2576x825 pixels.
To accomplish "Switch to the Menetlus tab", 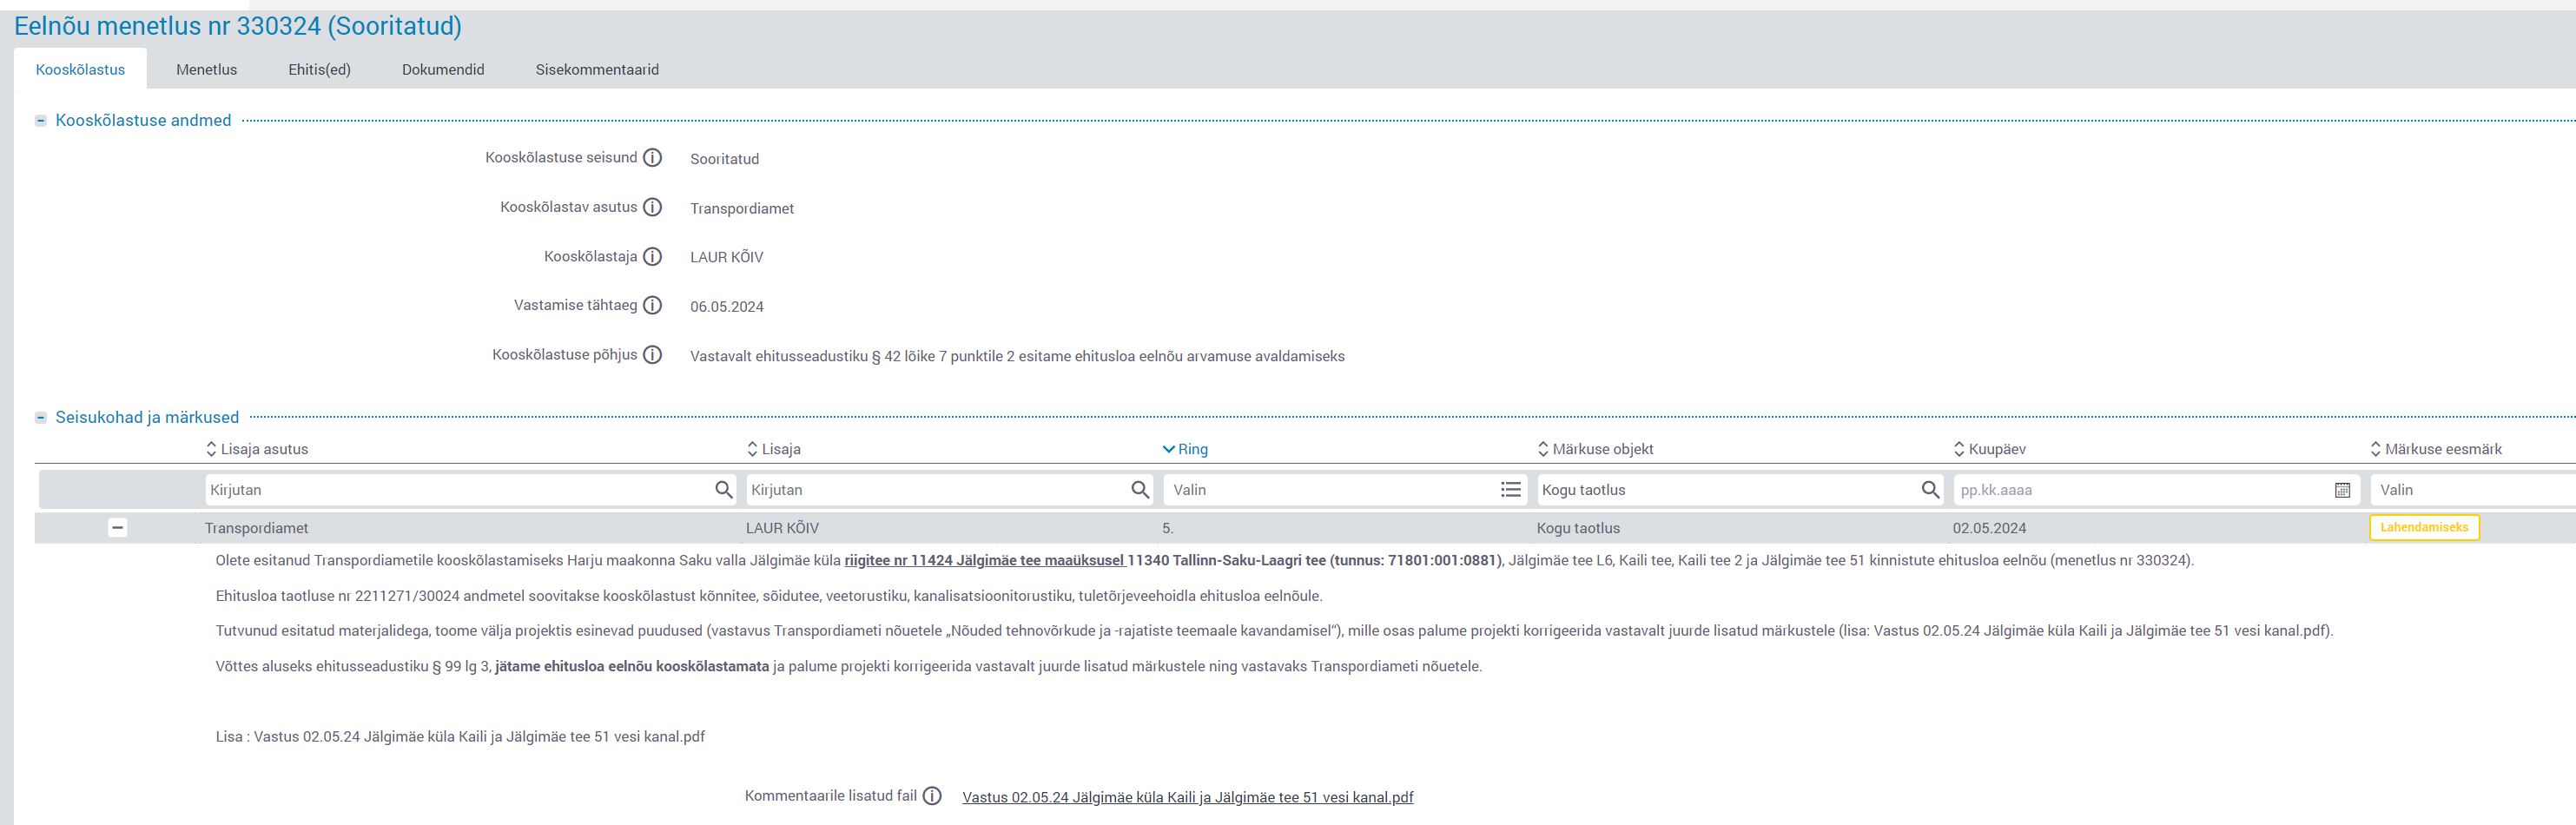I will click(x=207, y=69).
